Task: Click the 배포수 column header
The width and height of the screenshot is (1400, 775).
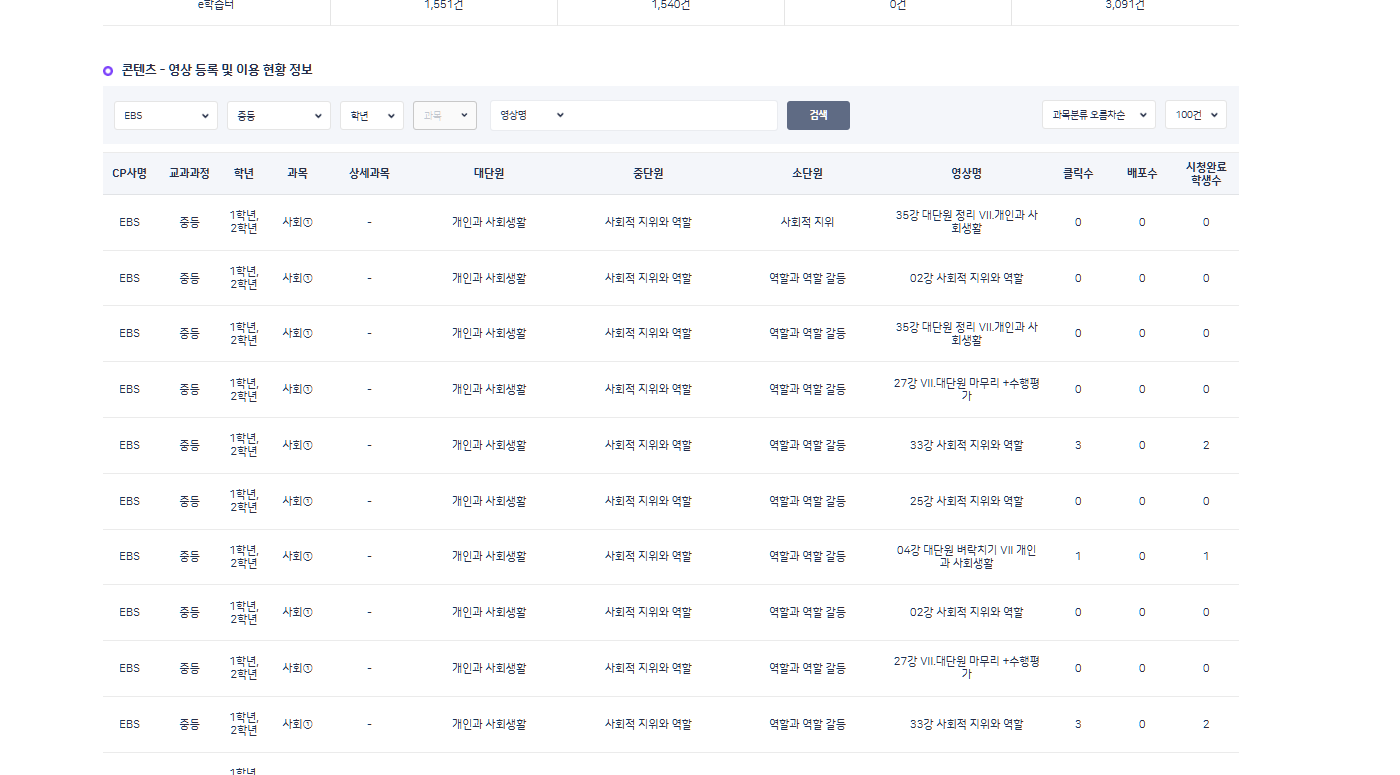Action: pyautogui.click(x=1141, y=173)
